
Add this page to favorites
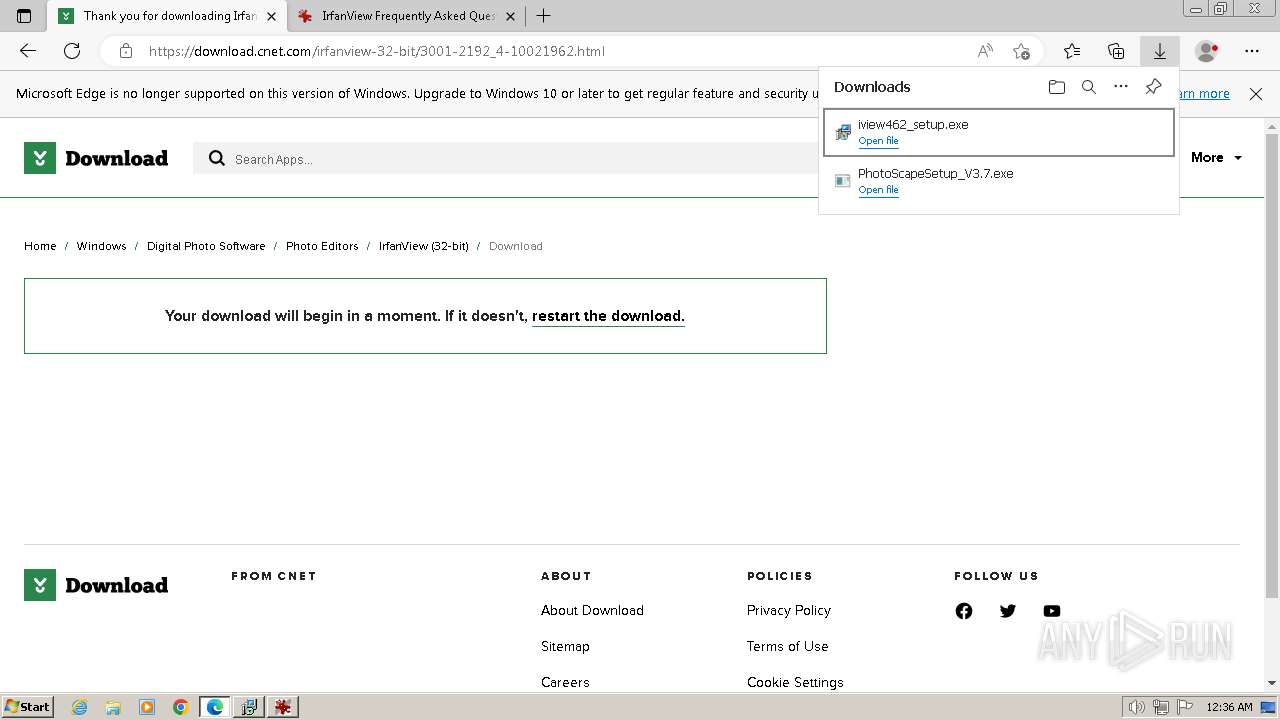pyautogui.click(x=1021, y=51)
